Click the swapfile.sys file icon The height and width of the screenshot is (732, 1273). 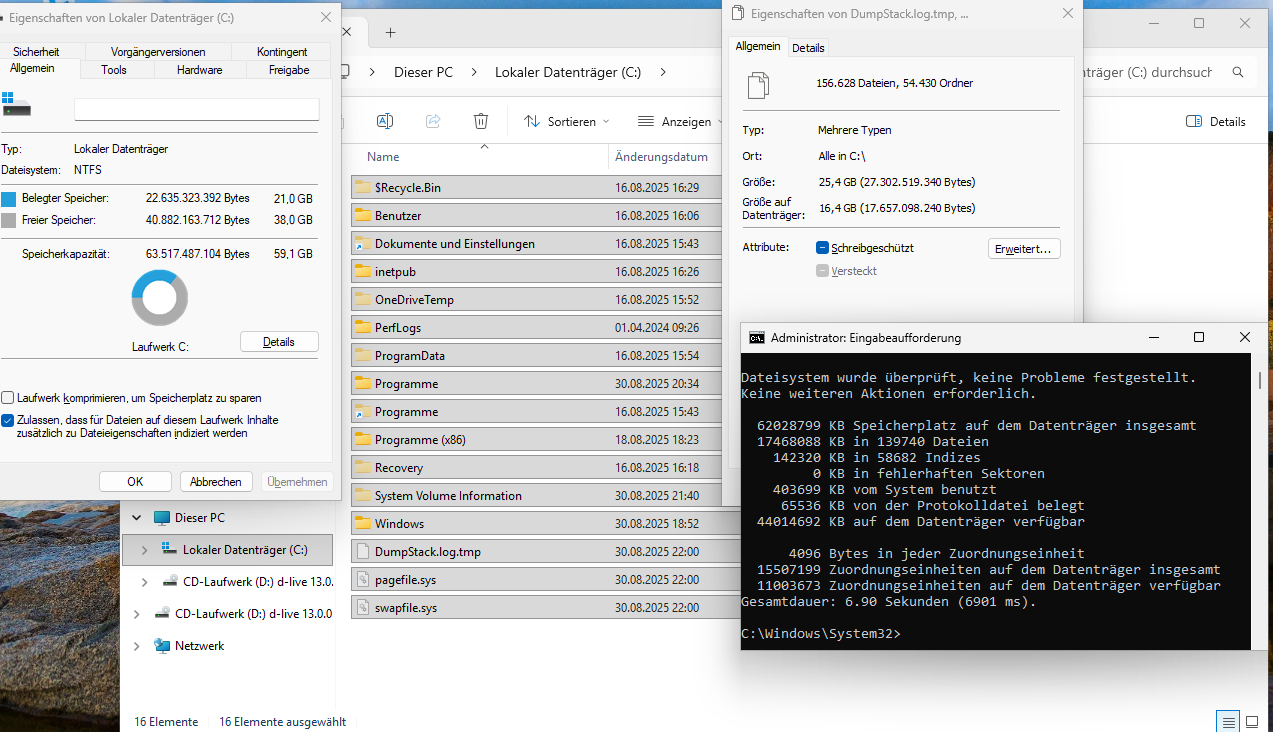(362, 607)
